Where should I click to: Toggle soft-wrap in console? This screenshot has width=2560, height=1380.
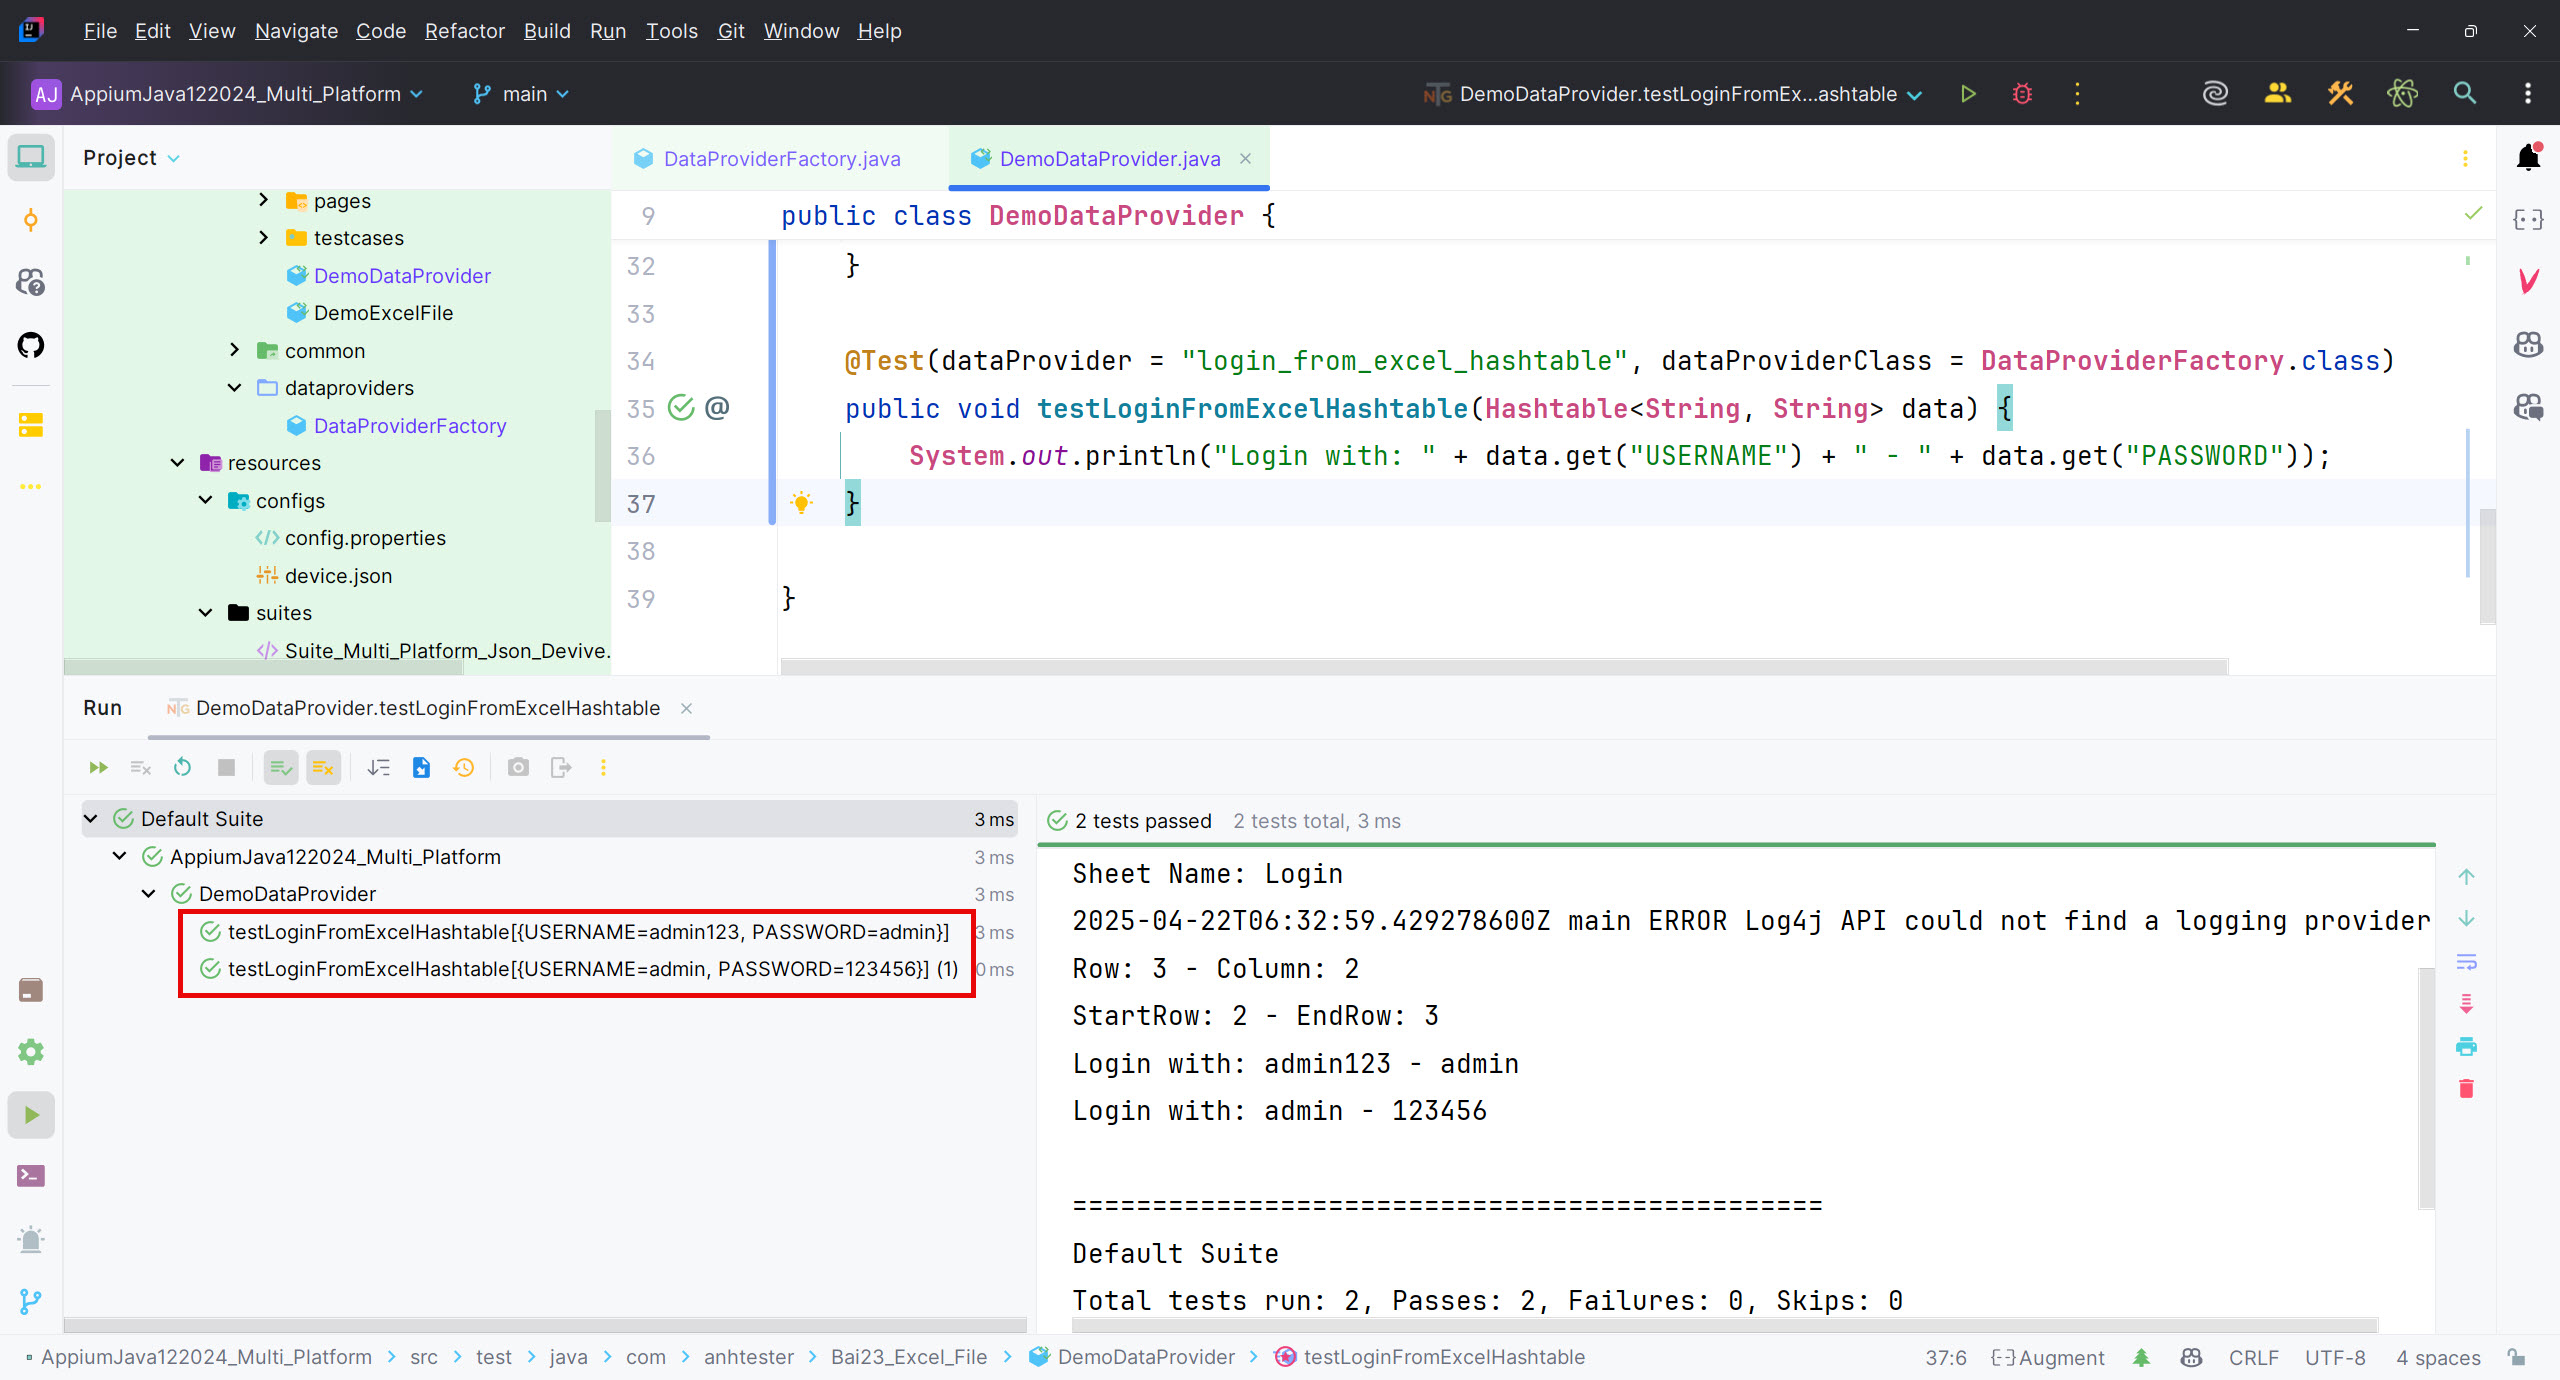click(2466, 962)
